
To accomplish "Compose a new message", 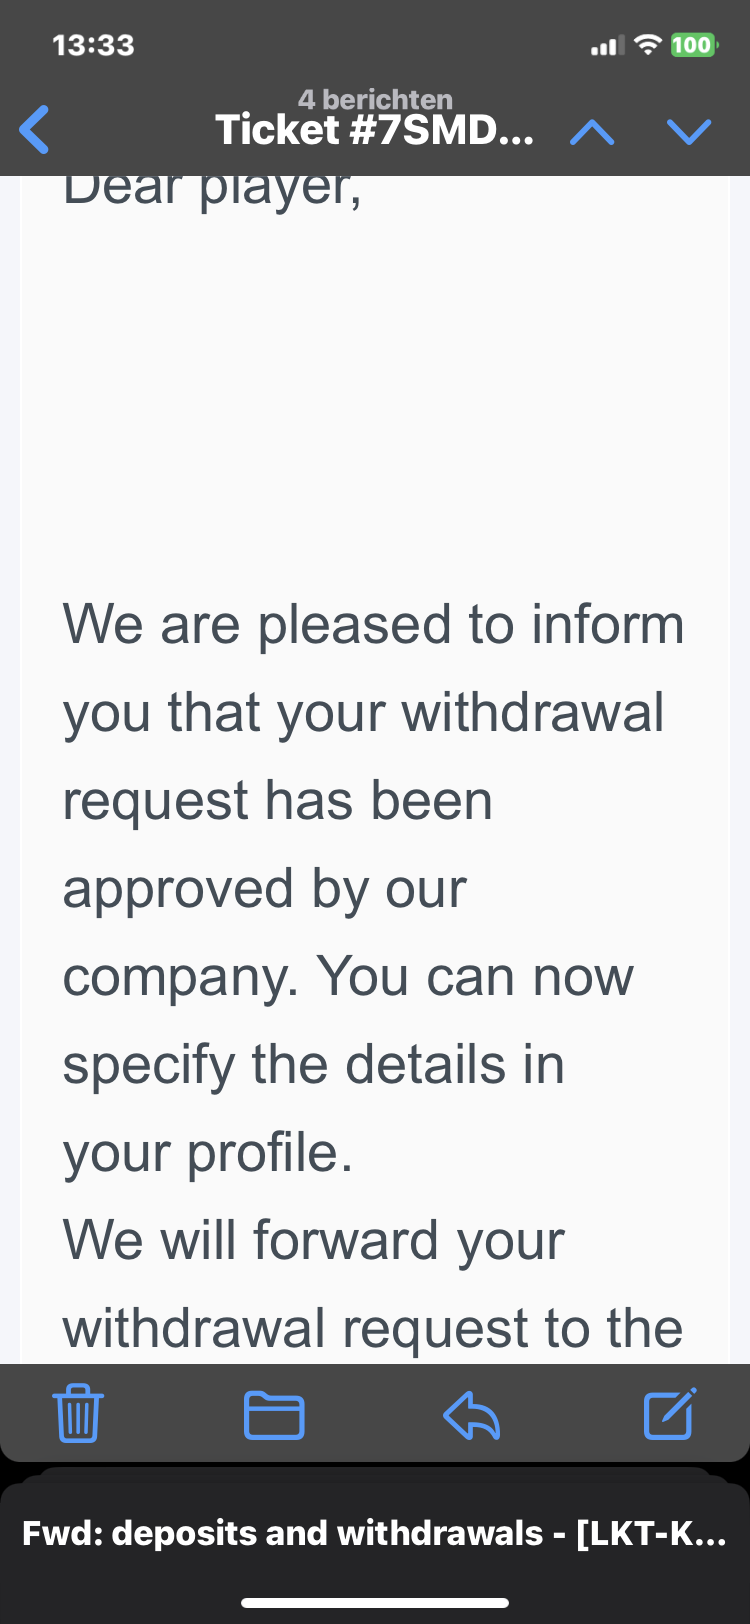I will pyautogui.click(x=669, y=1413).
